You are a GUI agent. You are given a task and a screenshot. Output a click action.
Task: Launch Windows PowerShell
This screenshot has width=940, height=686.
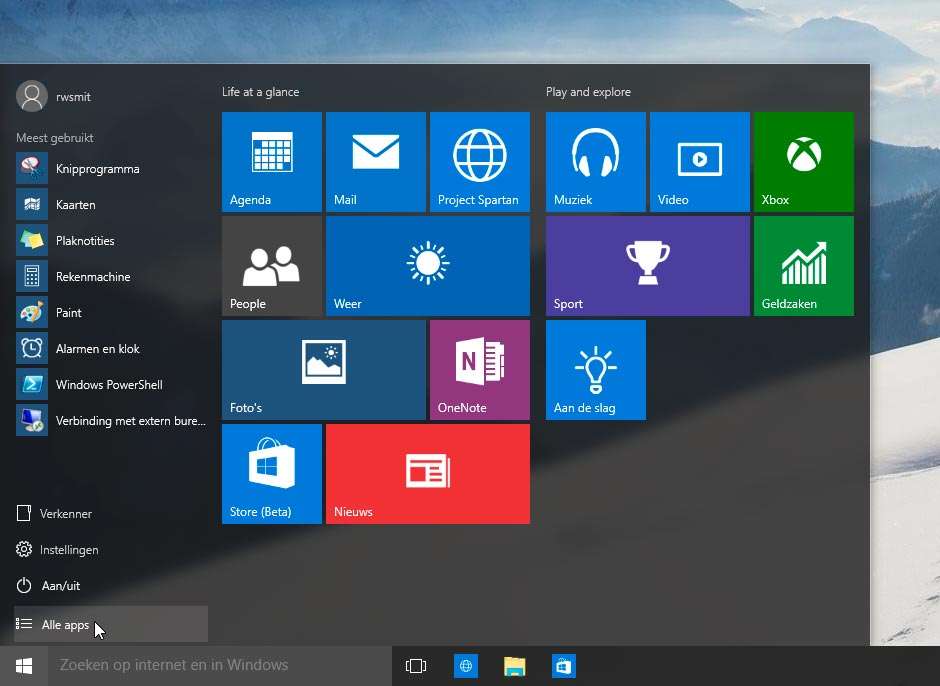point(111,384)
